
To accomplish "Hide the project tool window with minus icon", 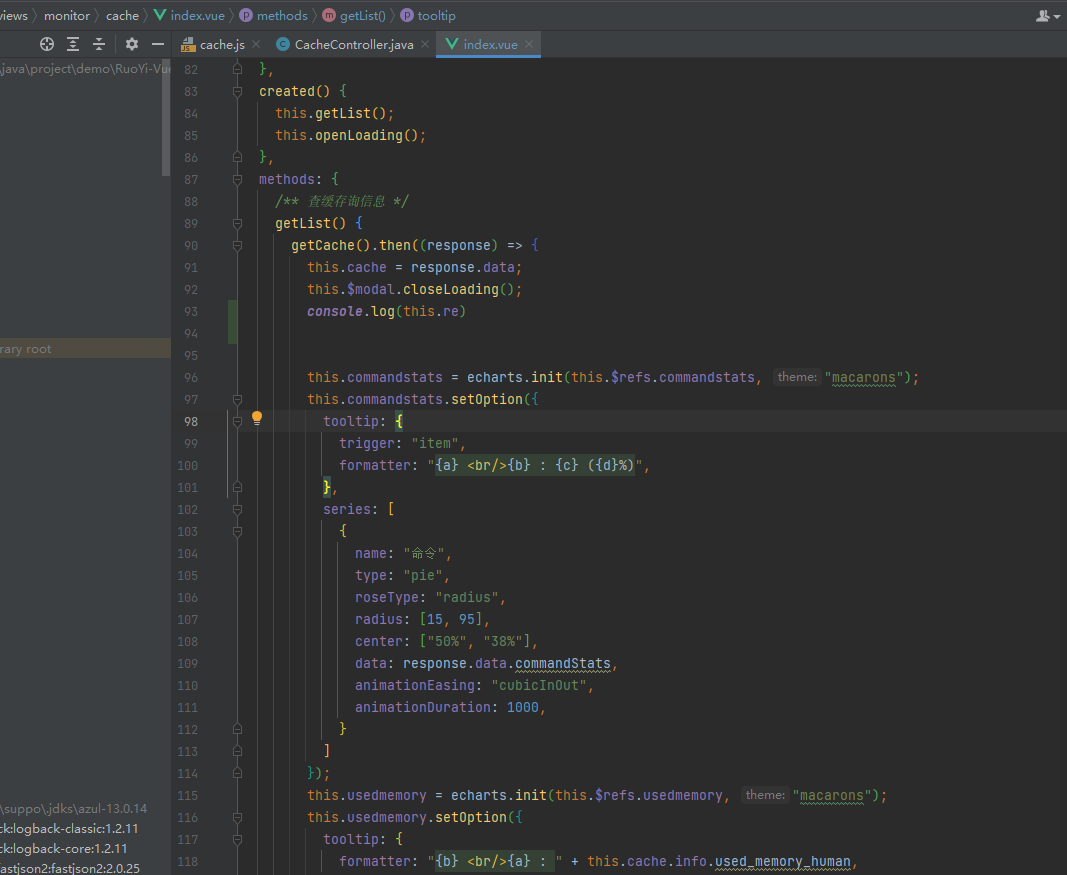I will [x=157, y=44].
